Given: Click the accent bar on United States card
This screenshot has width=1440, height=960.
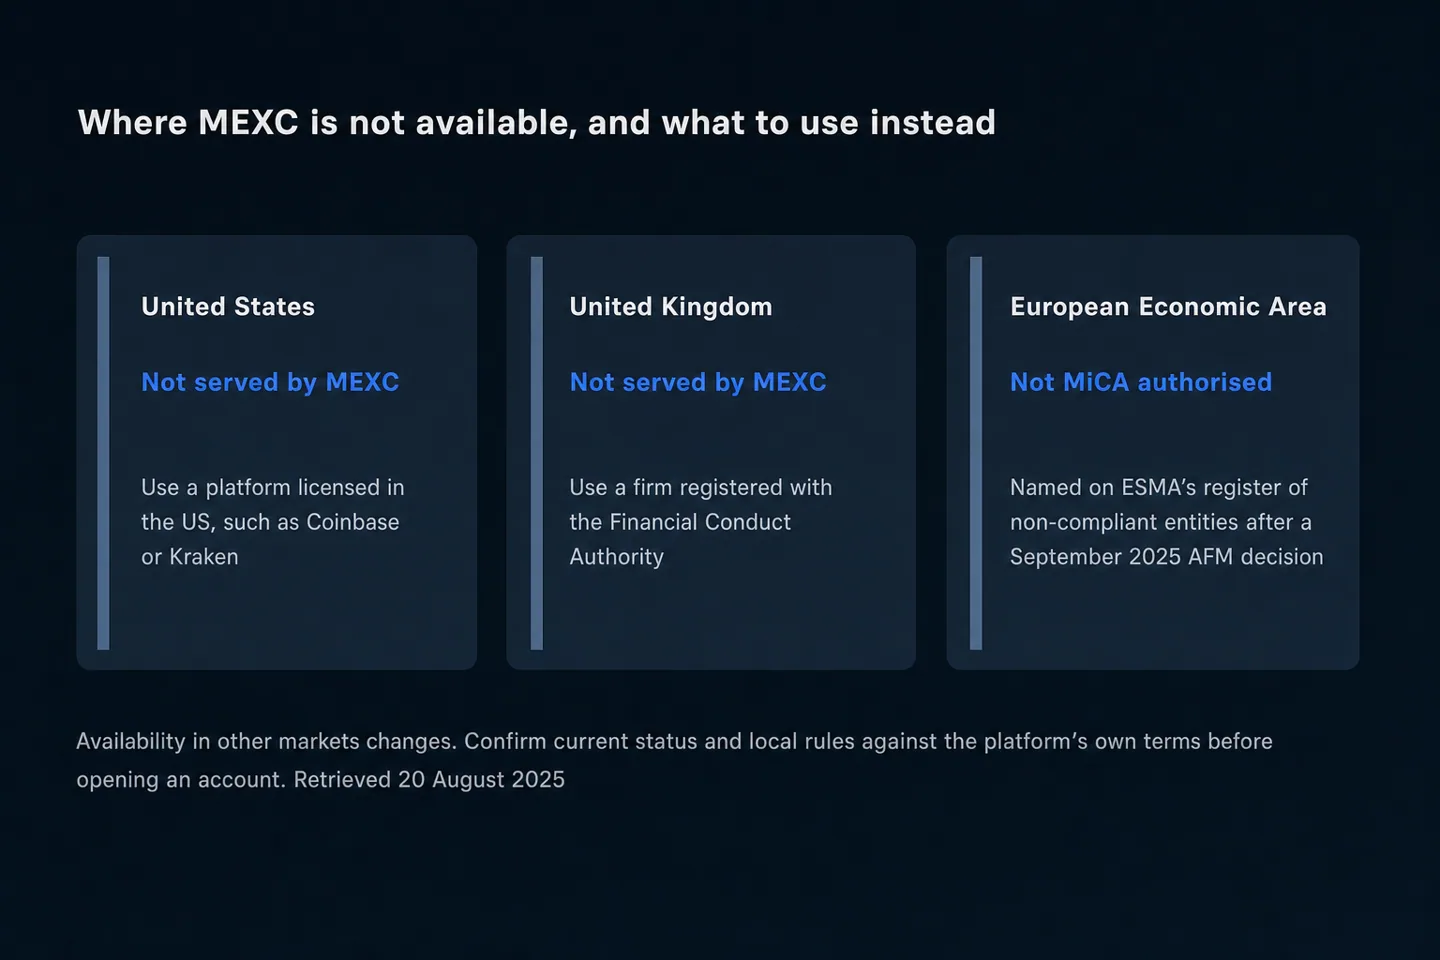Looking at the screenshot, I should point(103,453).
